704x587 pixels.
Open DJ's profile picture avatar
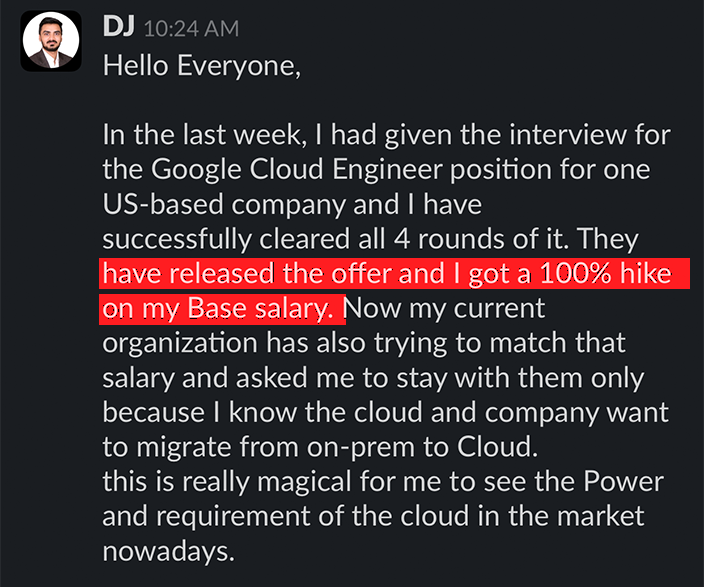(50, 42)
